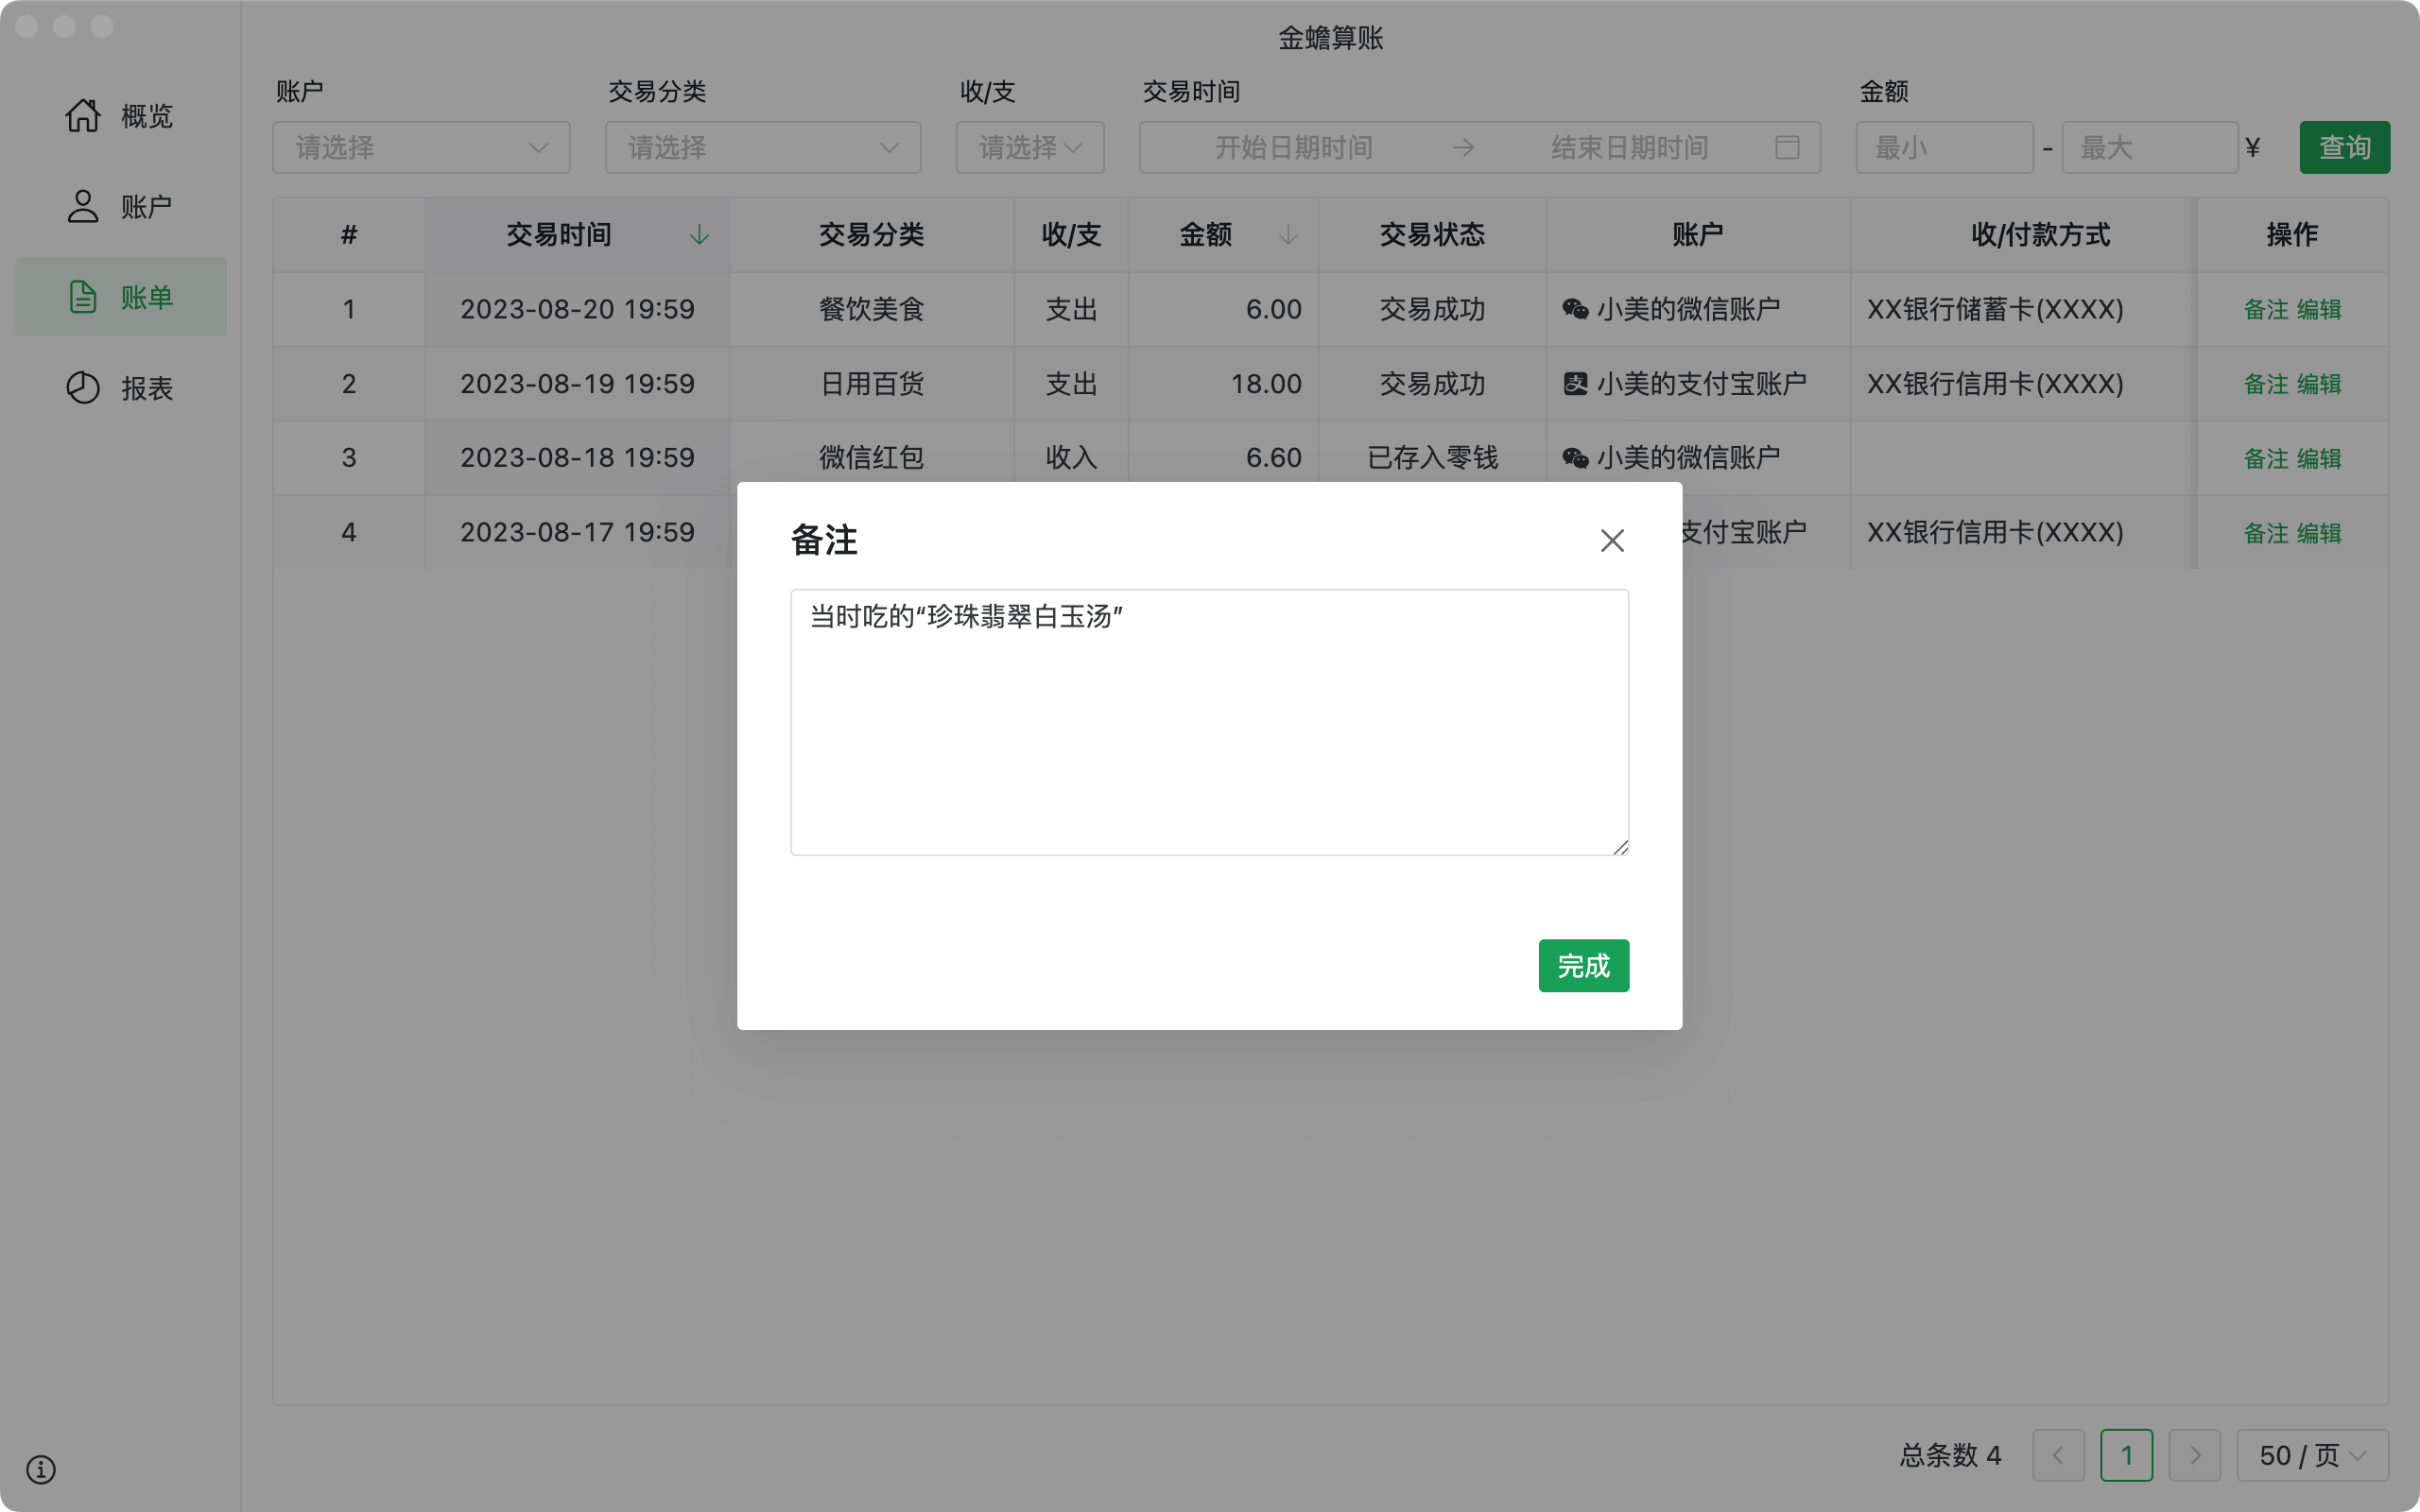Click 完成 button in the dialog
Viewport: 2420px width, 1512px height.
[x=1583, y=966]
